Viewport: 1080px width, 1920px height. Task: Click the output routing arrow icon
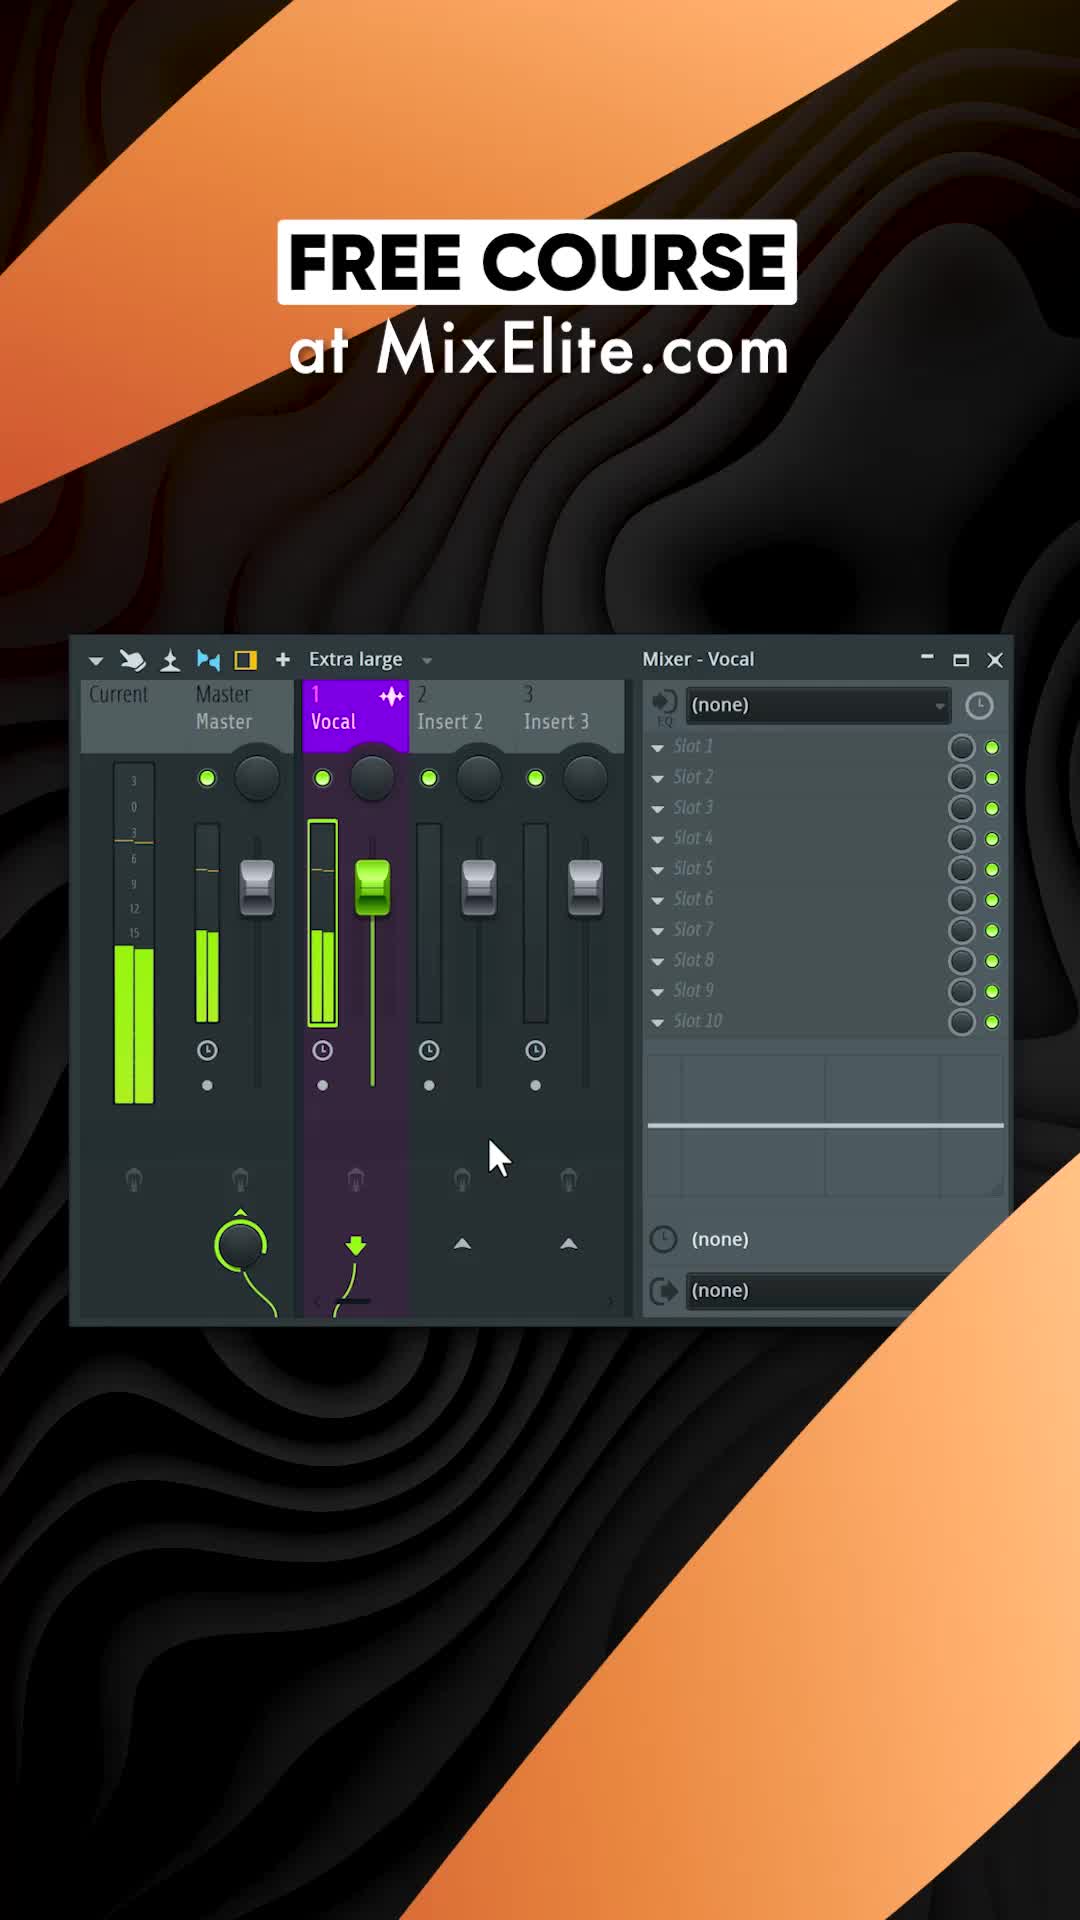[664, 1291]
